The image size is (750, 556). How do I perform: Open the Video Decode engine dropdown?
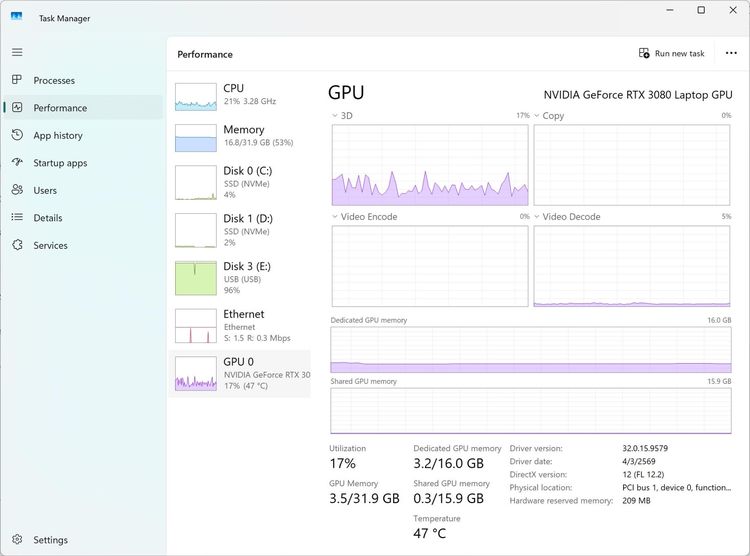[537, 216]
